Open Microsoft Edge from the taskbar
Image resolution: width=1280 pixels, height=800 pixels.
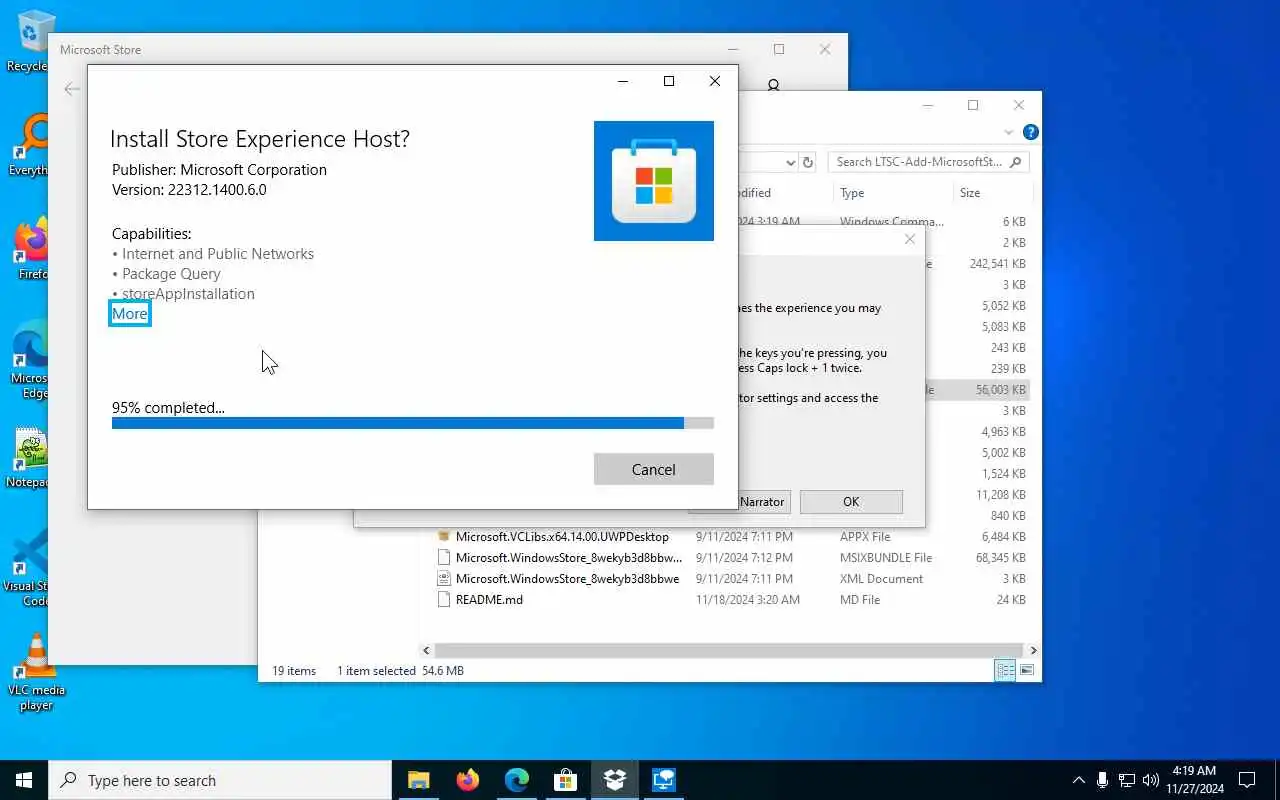(x=516, y=780)
